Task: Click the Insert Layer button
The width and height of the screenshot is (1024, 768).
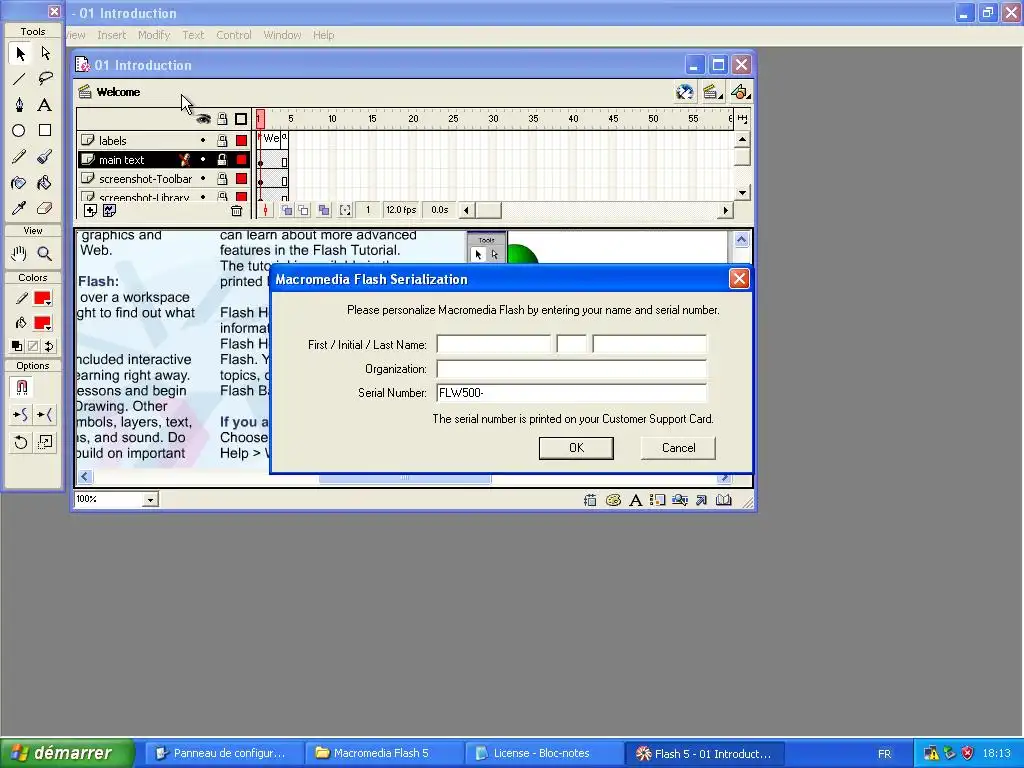Action: click(90, 210)
